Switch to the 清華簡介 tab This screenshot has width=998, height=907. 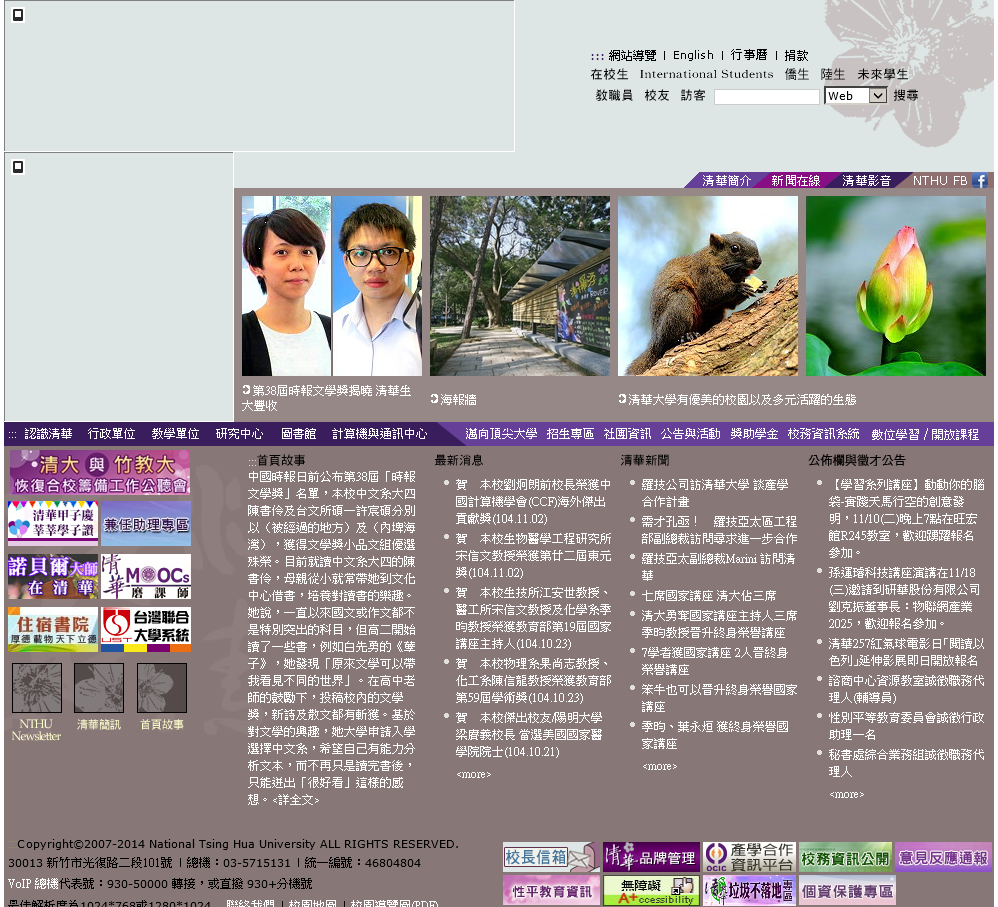click(726, 181)
